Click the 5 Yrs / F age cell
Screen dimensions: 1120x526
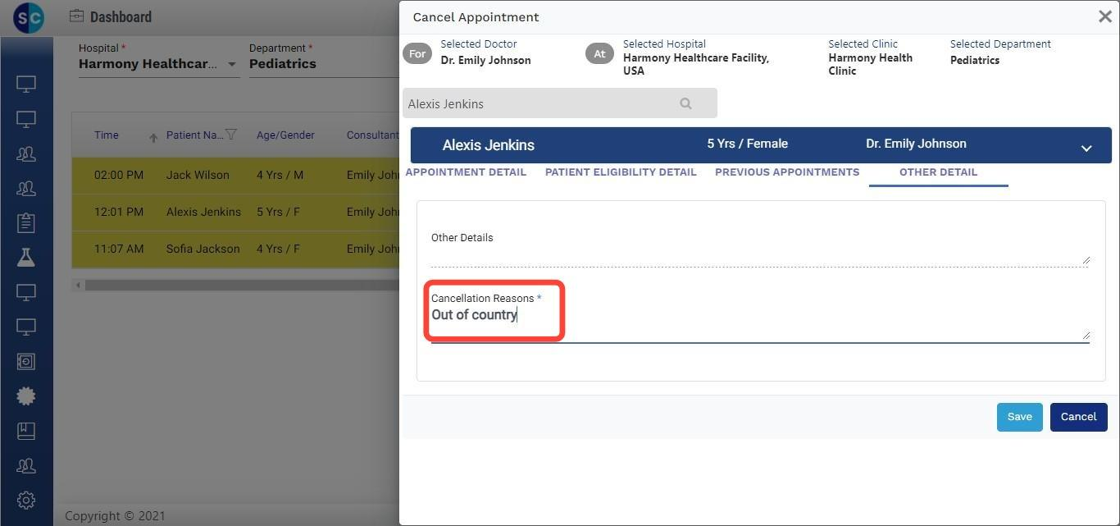point(278,212)
